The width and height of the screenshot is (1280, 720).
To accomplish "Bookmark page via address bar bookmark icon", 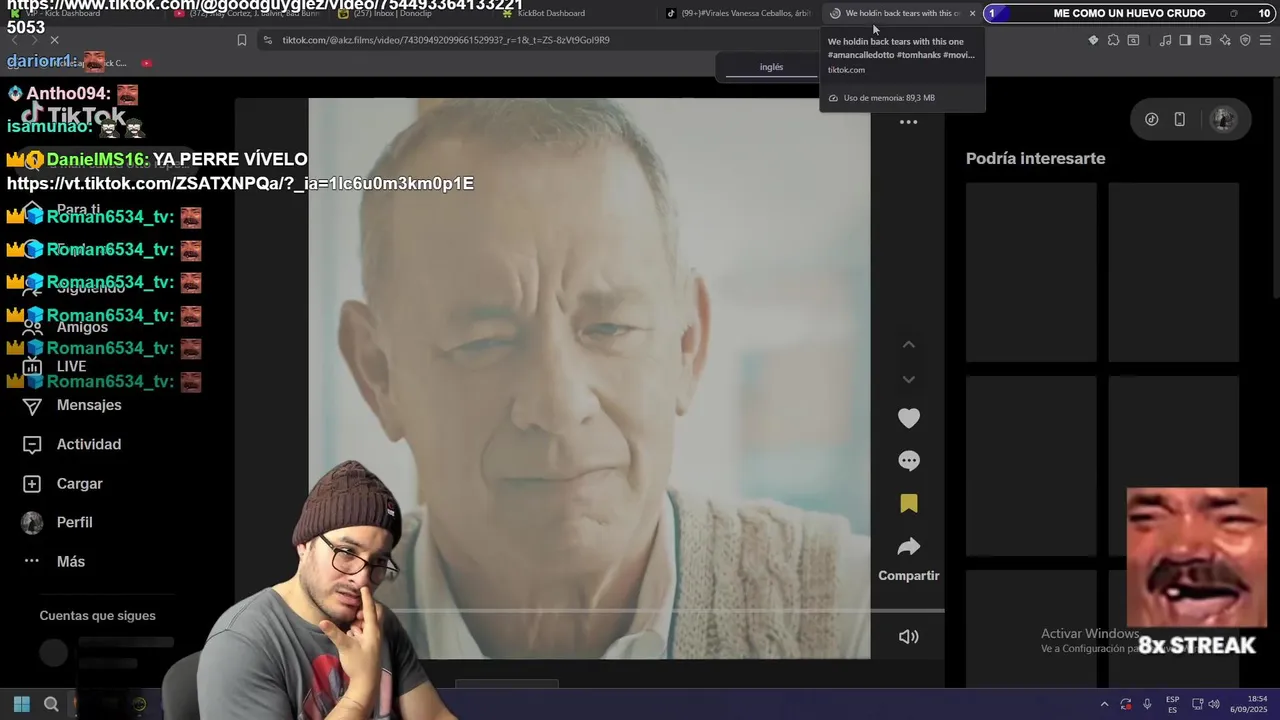I will click(x=241, y=40).
